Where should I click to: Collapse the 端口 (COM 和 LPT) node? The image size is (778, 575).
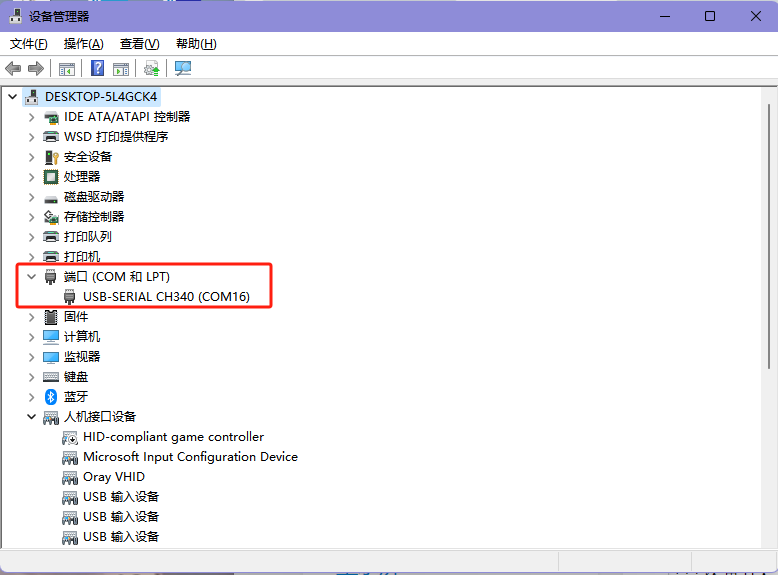point(32,276)
